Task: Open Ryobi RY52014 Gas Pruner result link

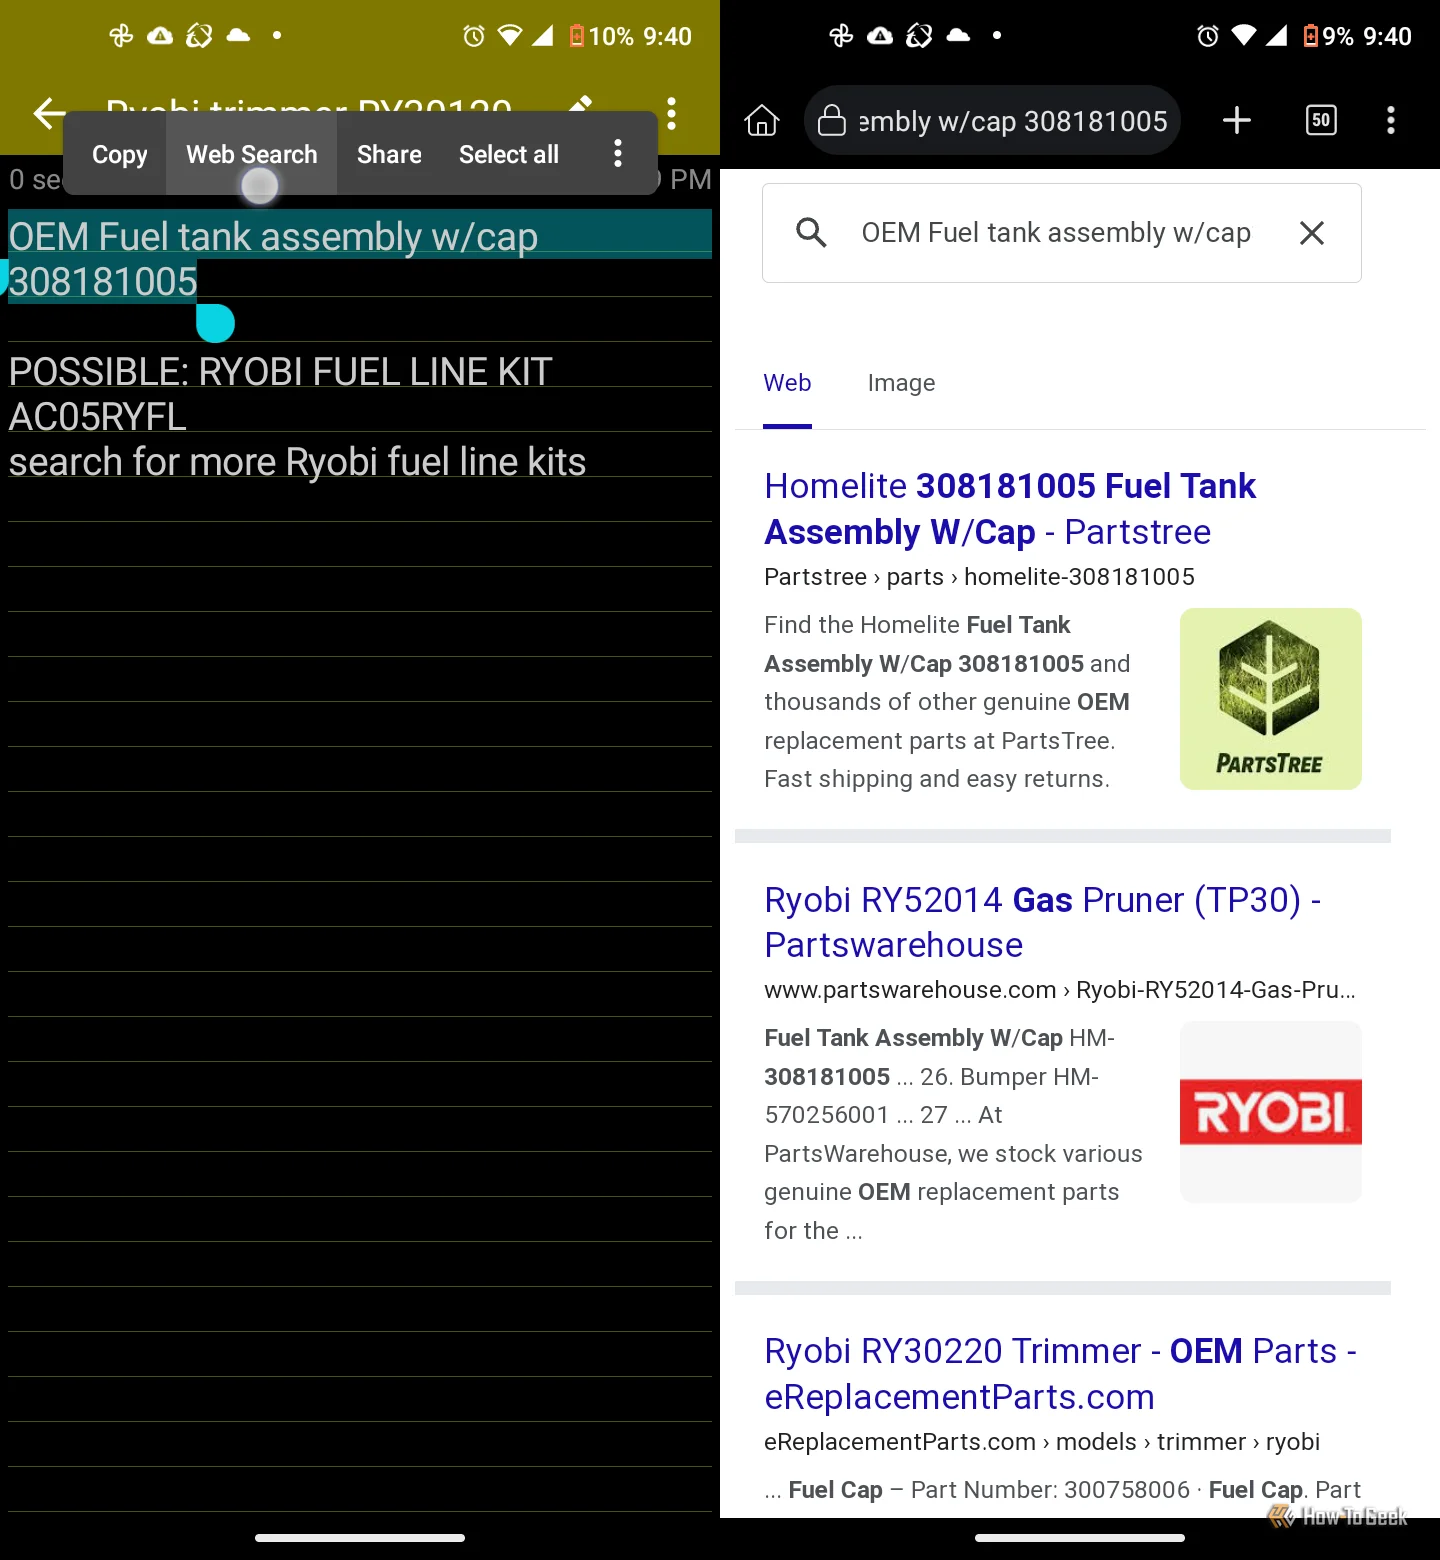Action: pos(1042,922)
